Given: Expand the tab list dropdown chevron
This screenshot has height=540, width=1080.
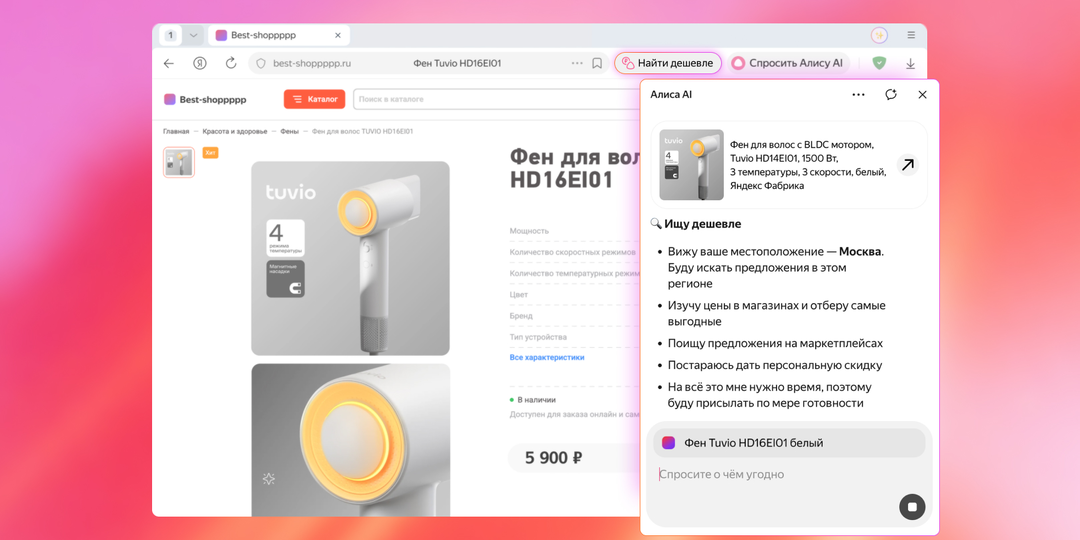Looking at the screenshot, I should click(193, 35).
